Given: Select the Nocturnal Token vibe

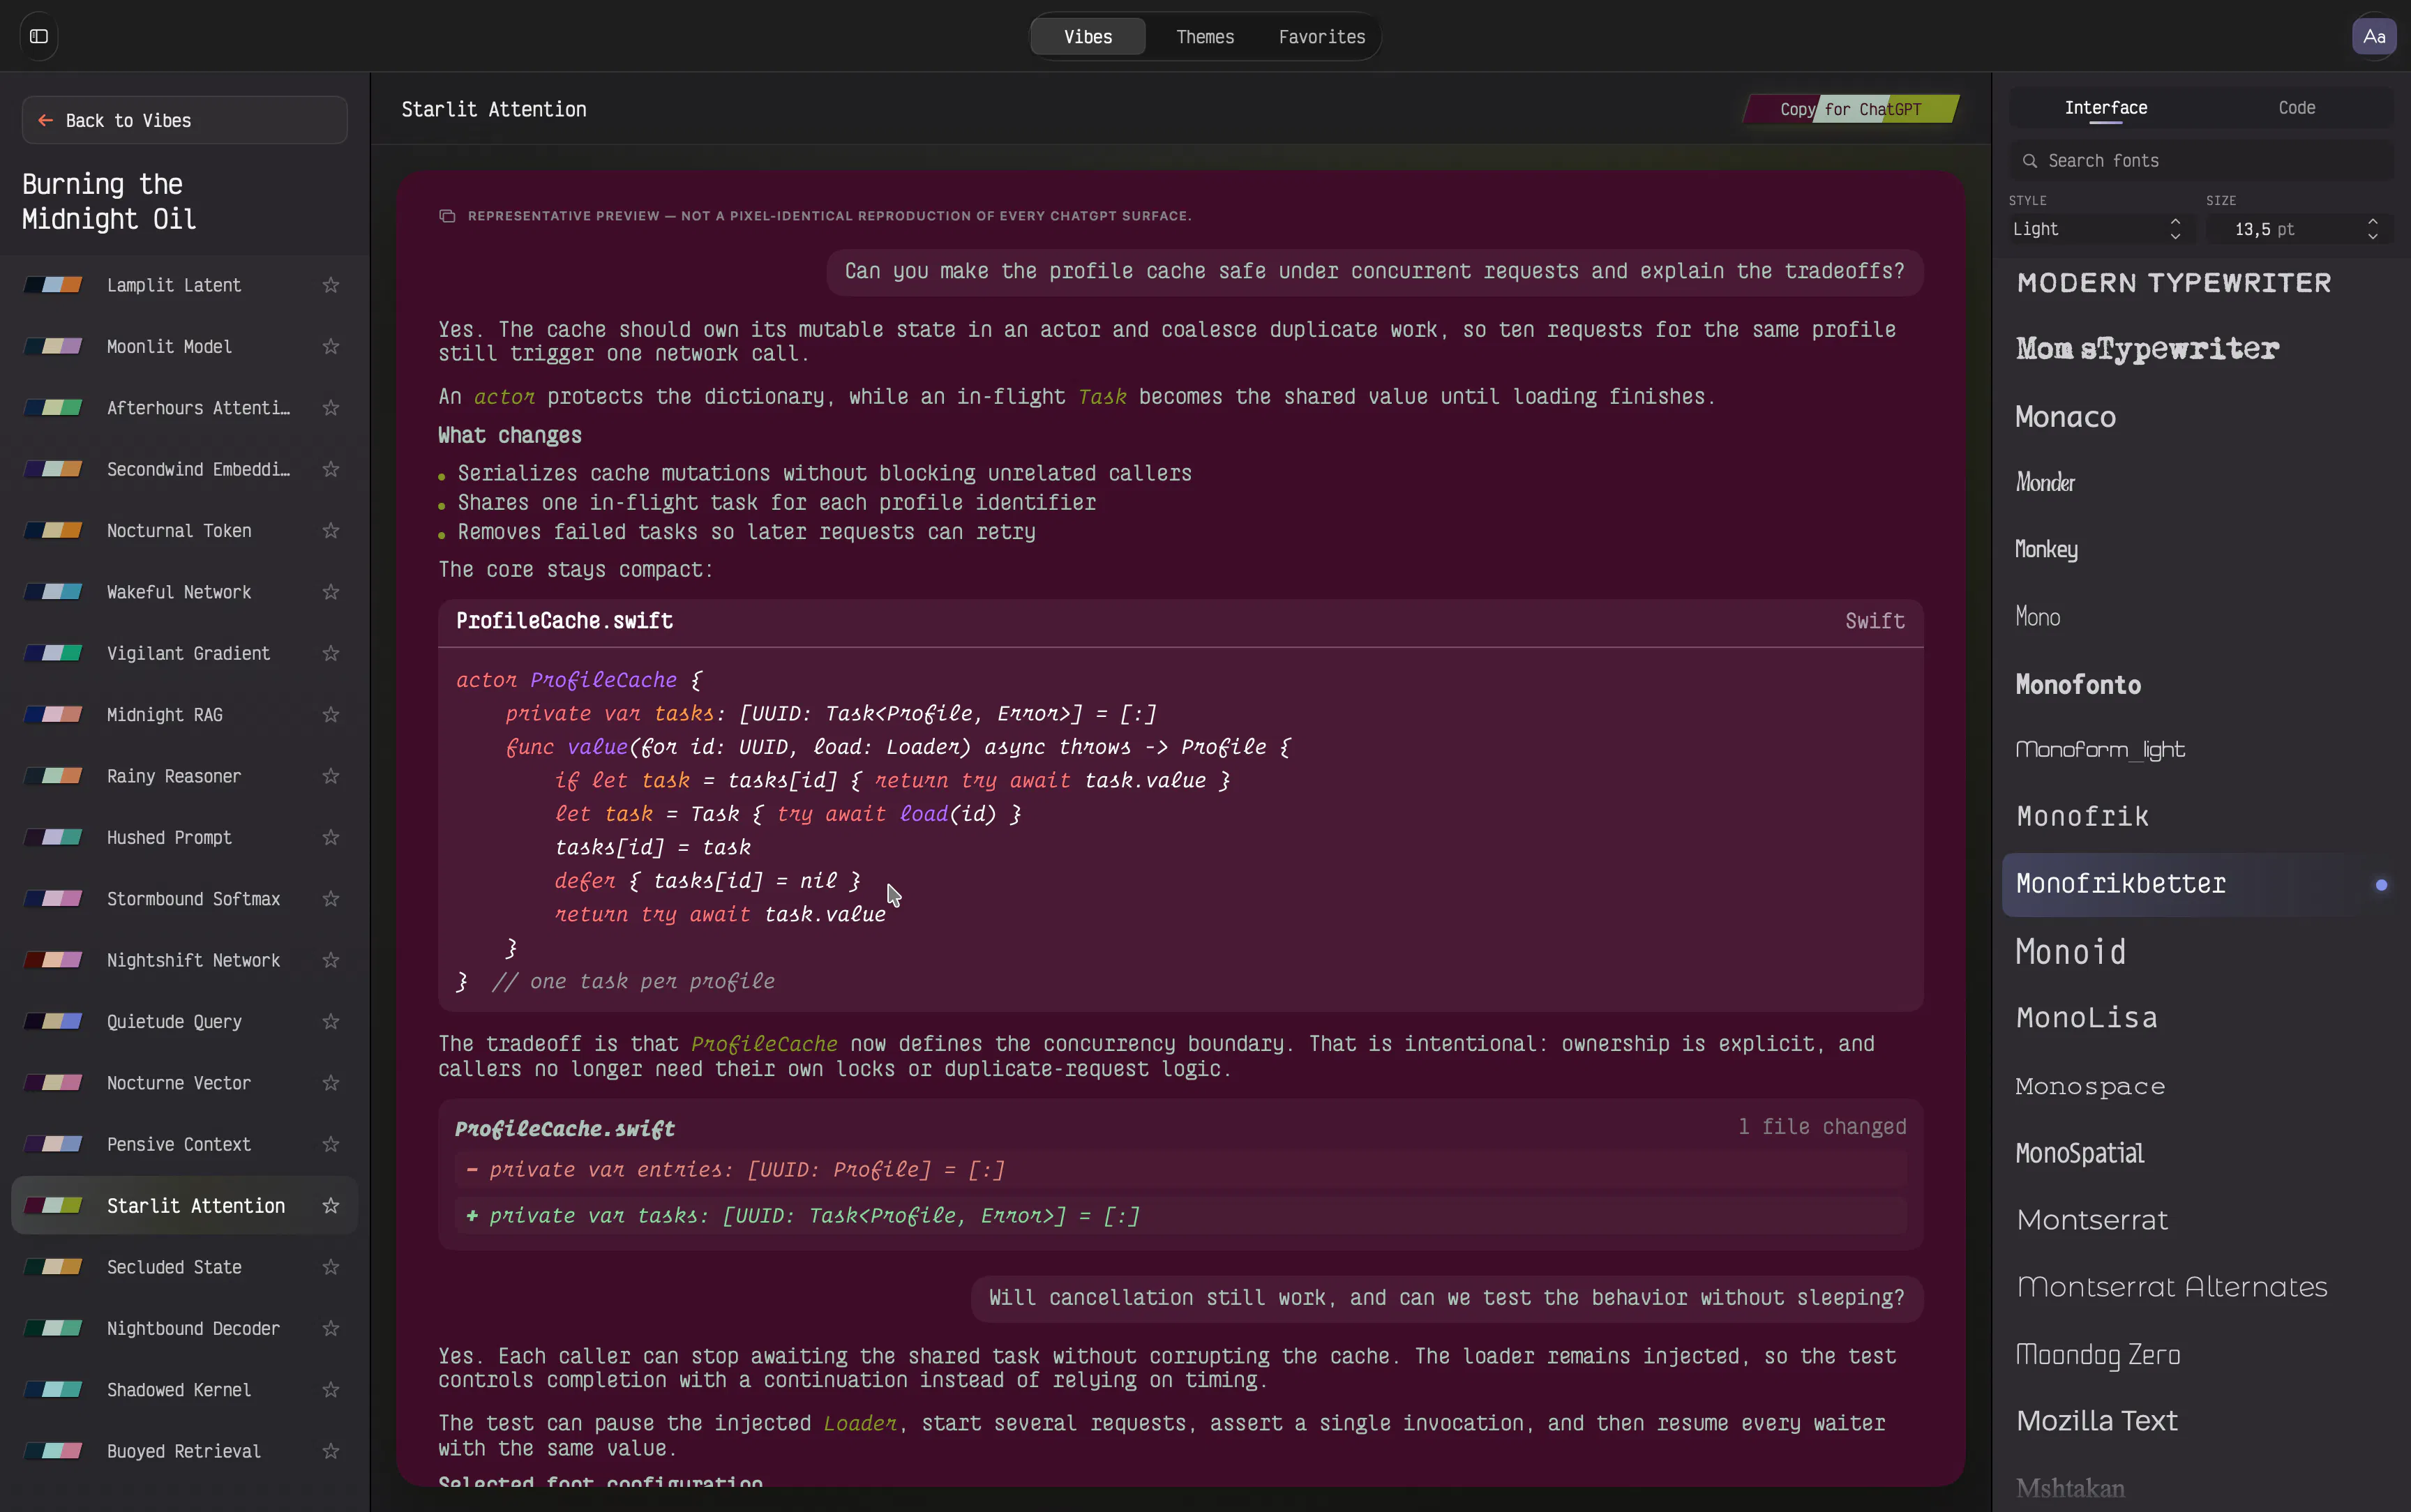Looking at the screenshot, I should coord(184,530).
